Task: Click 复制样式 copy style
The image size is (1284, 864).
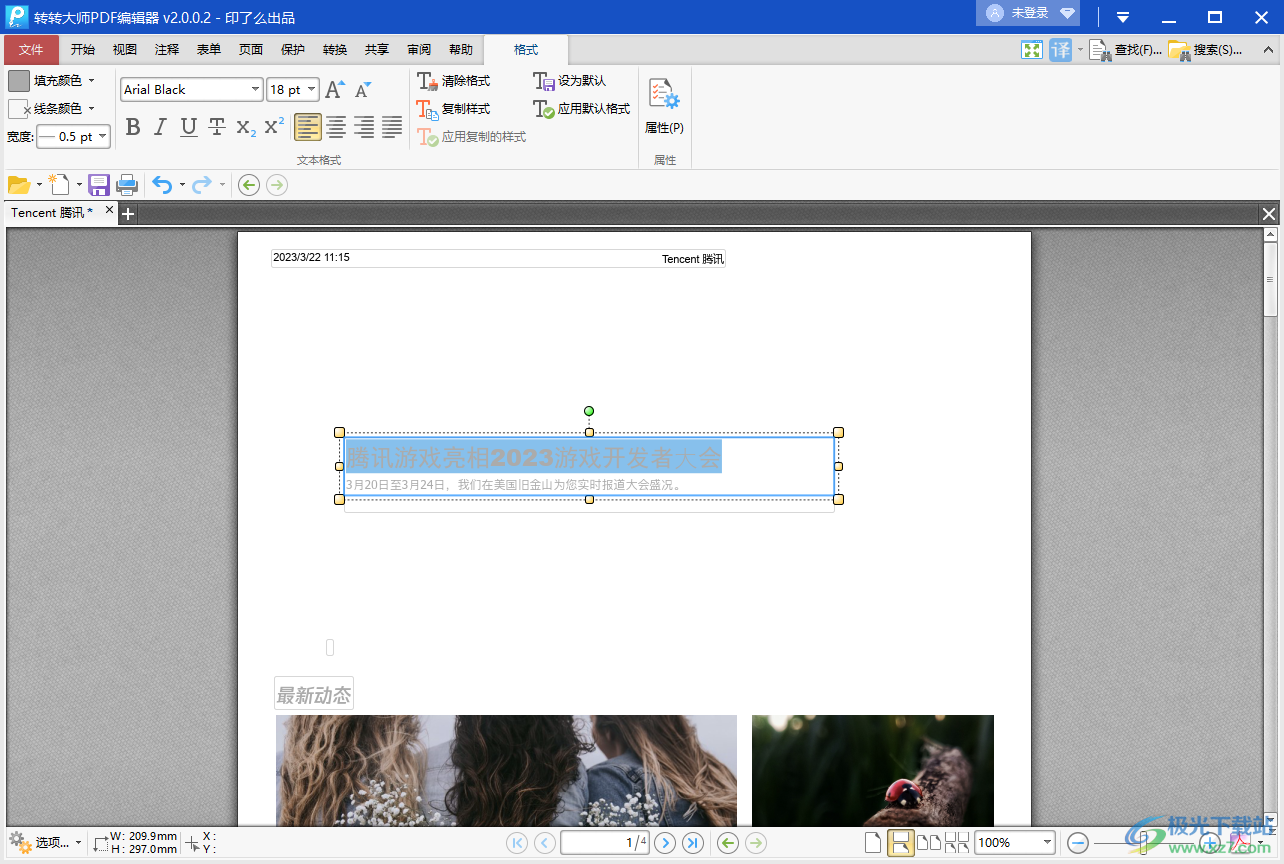Action: tap(454, 109)
